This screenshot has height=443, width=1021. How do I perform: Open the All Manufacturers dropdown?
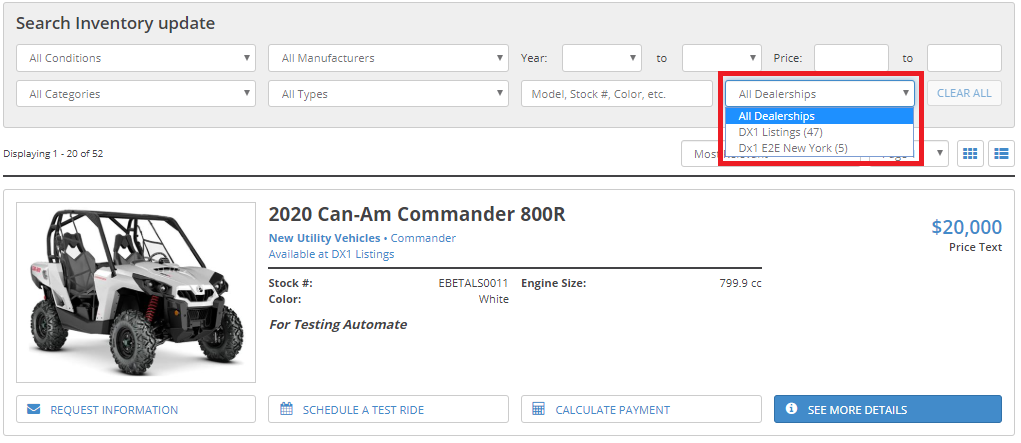click(388, 58)
